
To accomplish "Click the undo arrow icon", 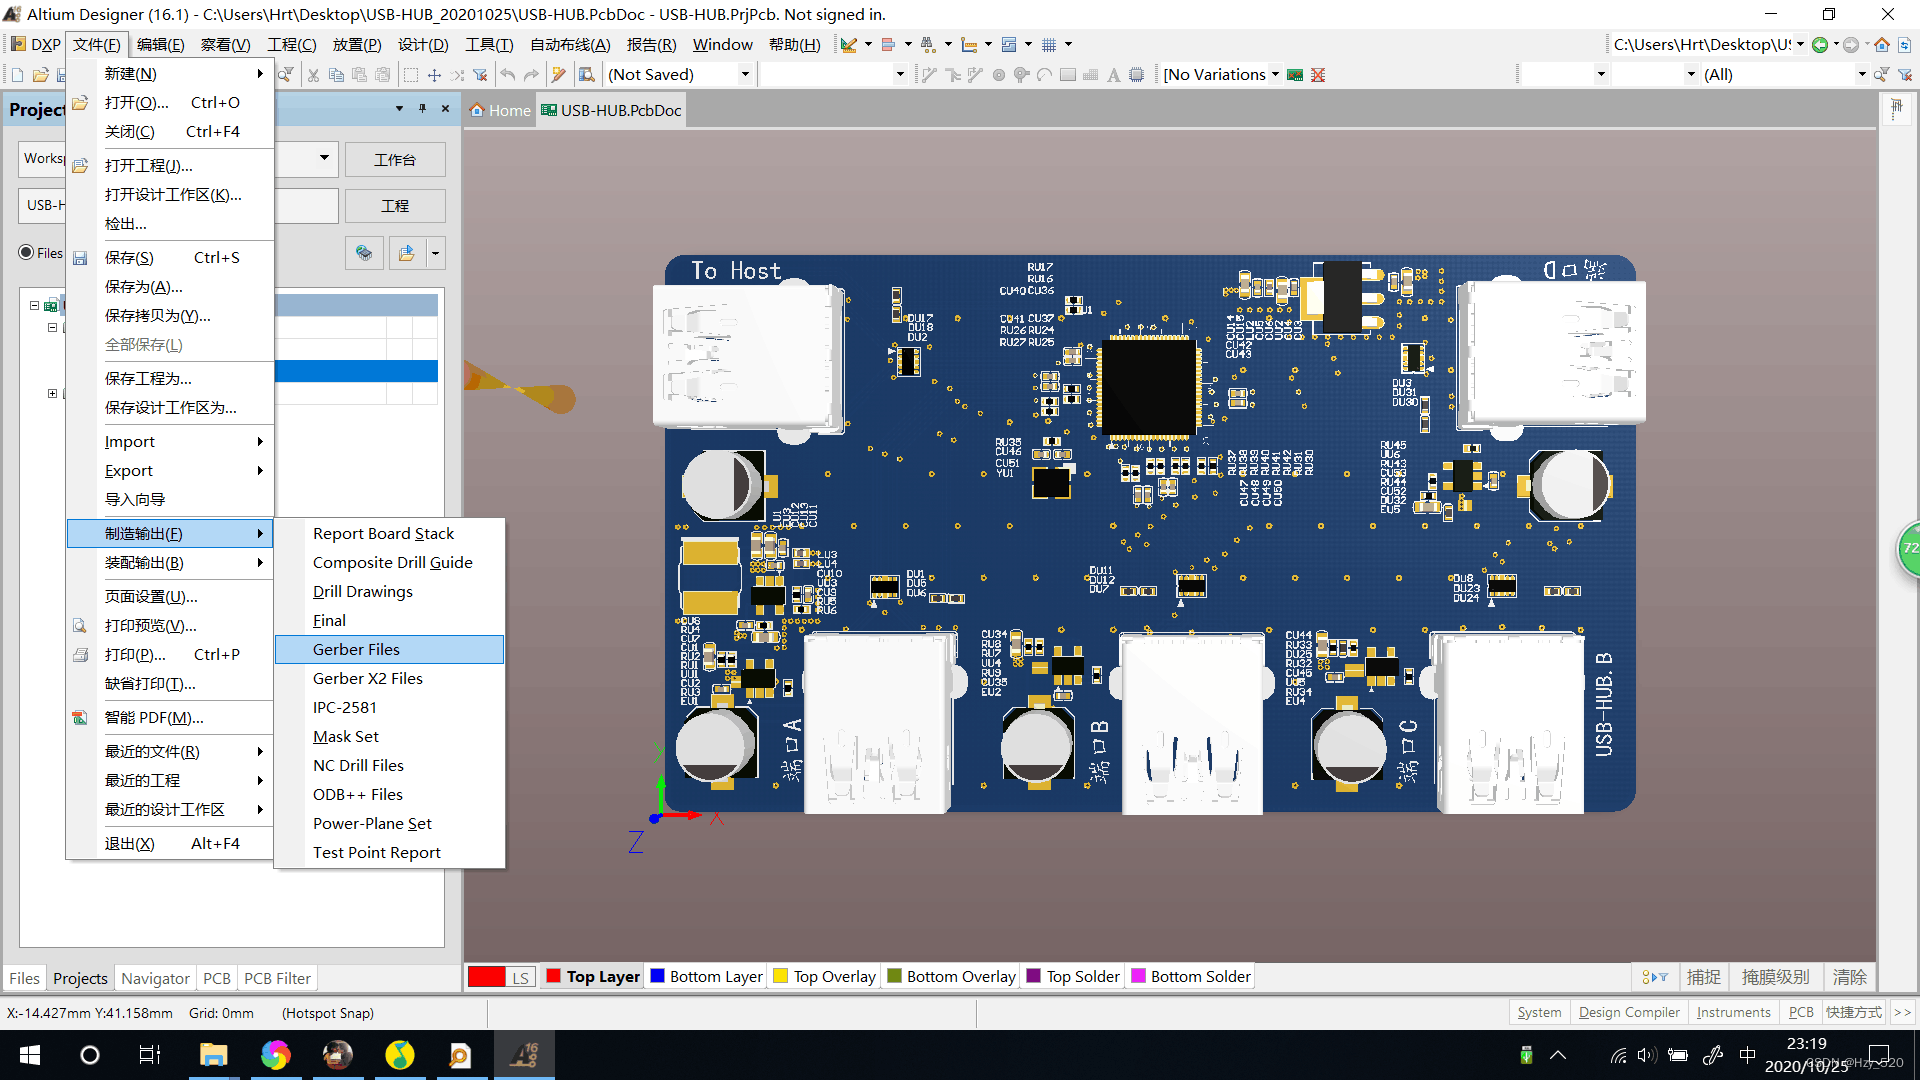I will [508, 75].
